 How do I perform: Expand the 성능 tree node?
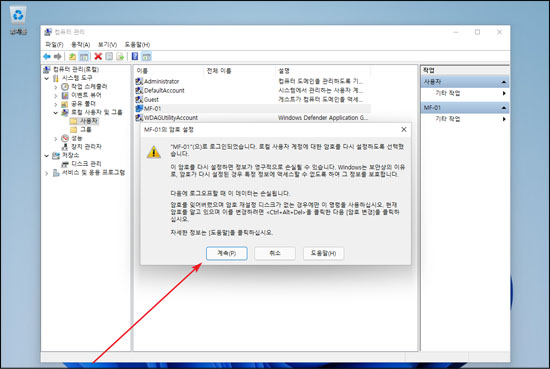(x=55, y=139)
